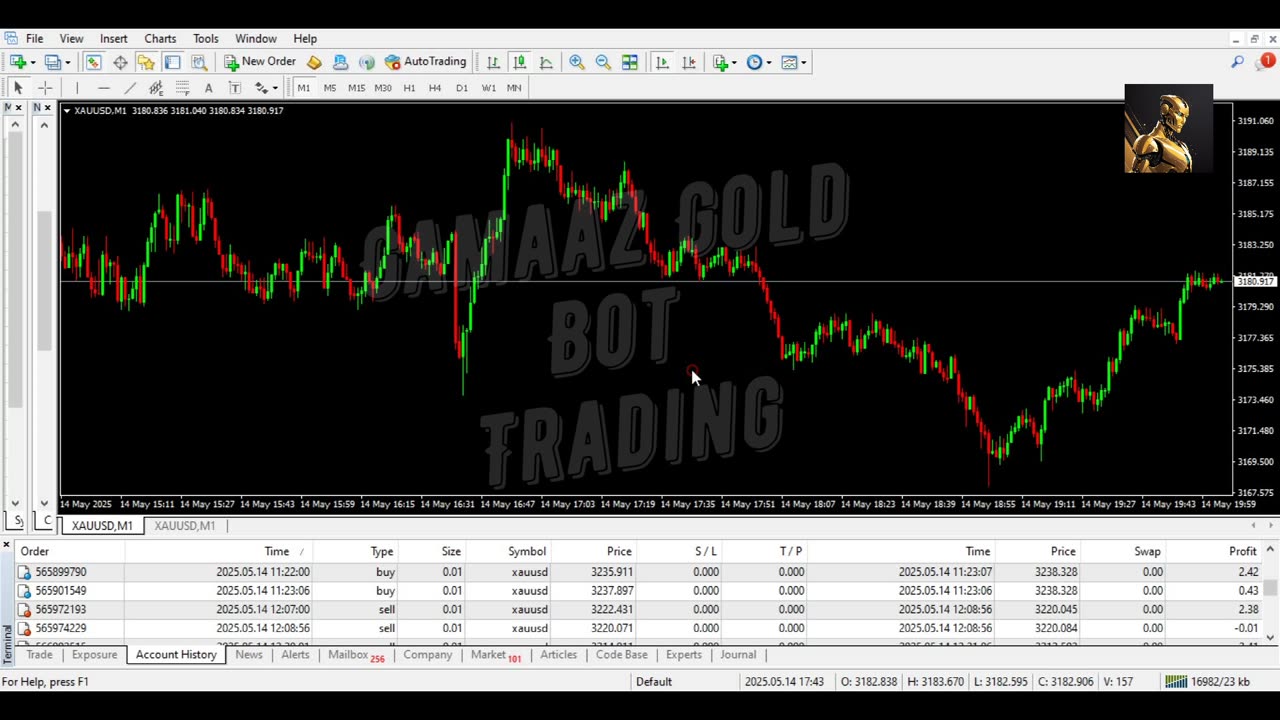Select the Text Label tool
This screenshot has width=1280, height=720.
coord(235,88)
